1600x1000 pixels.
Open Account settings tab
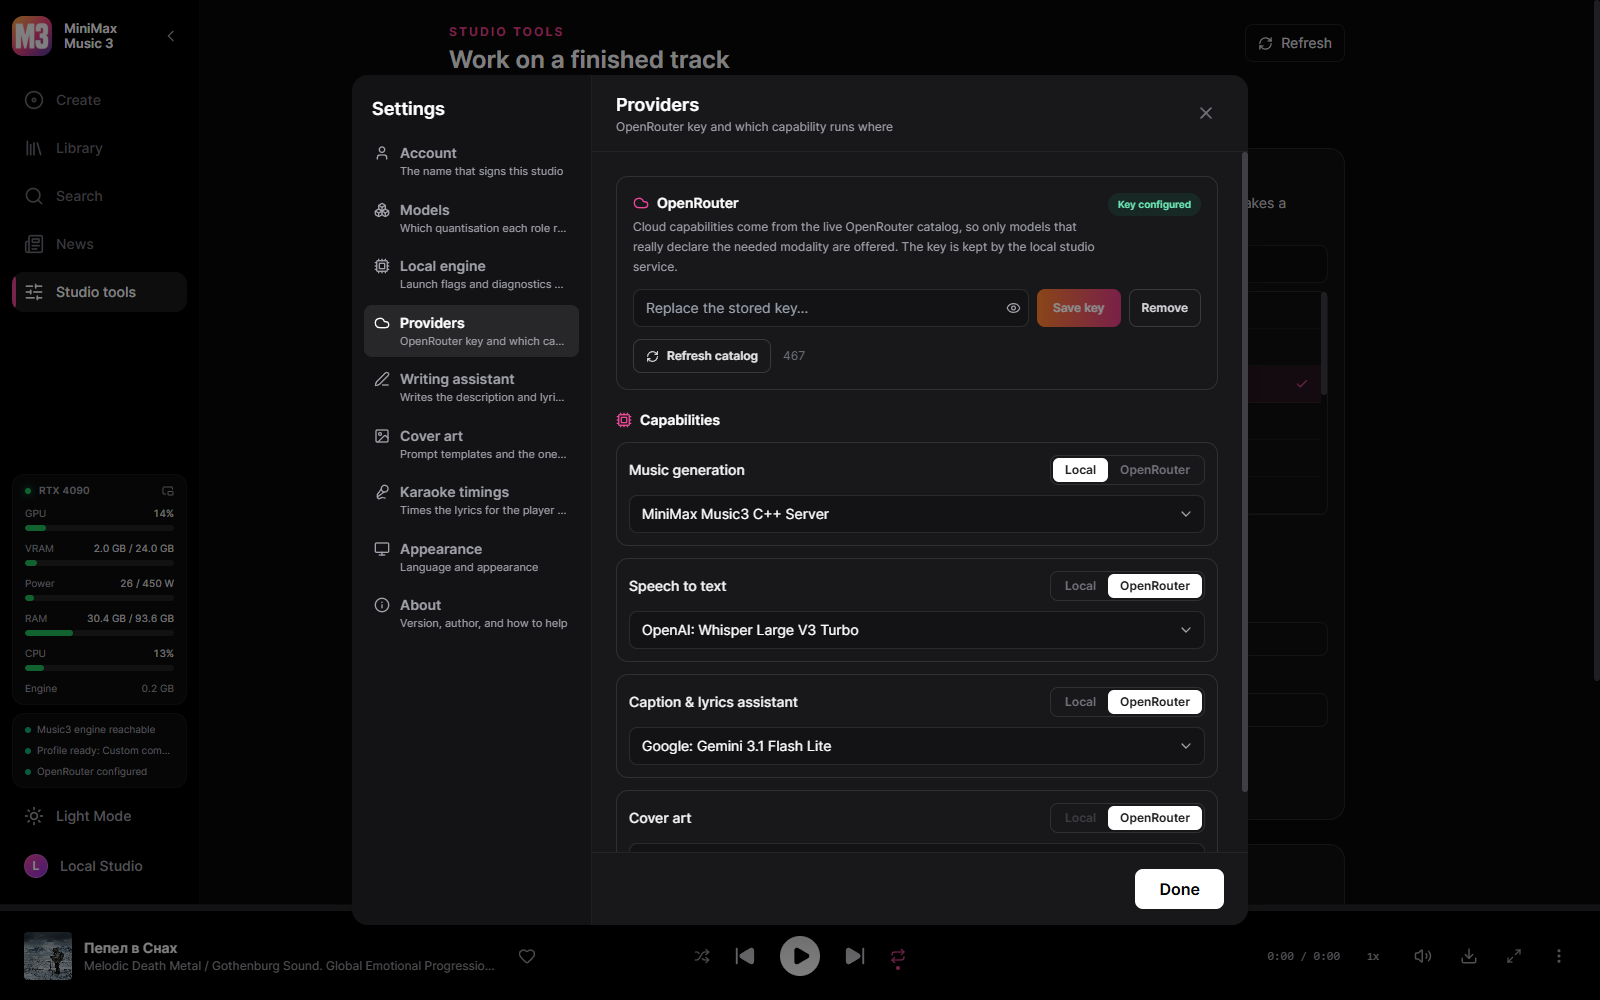pos(471,161)
